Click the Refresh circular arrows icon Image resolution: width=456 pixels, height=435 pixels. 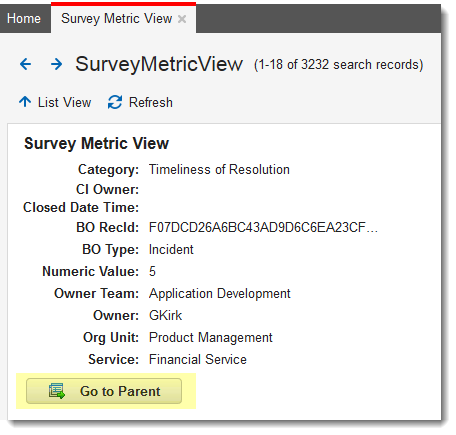115,102
